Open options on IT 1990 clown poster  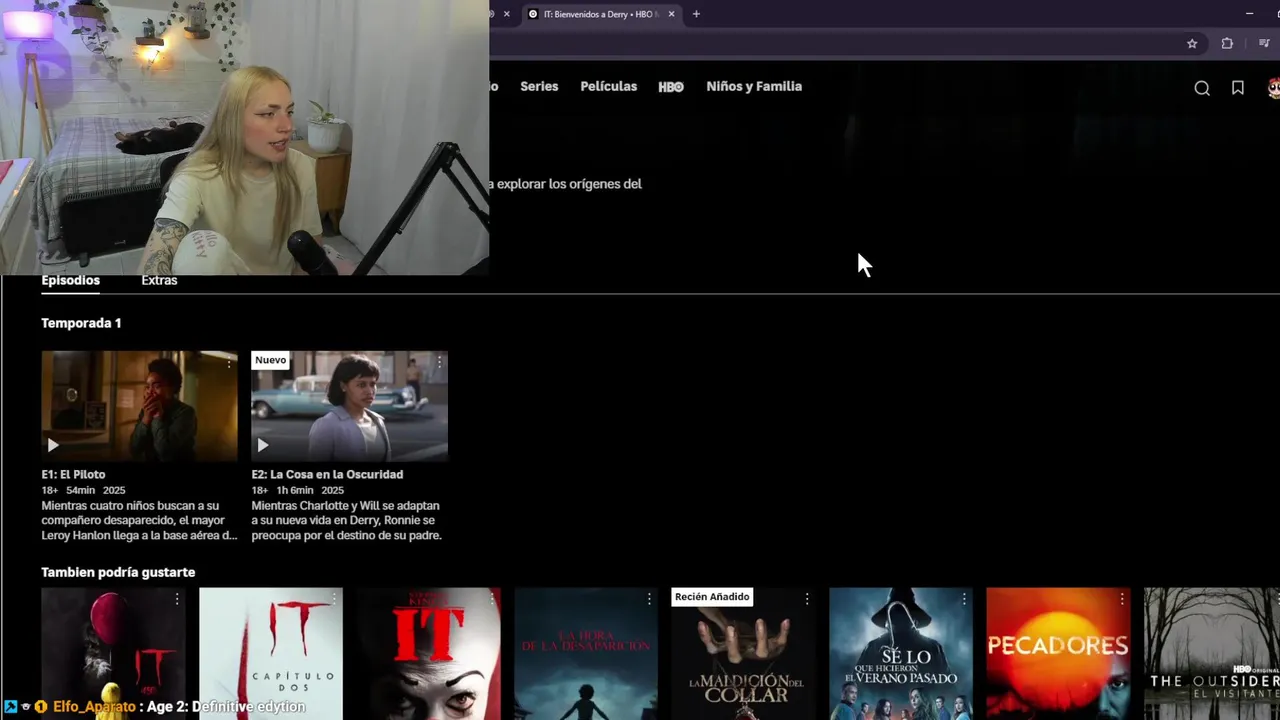pos(492,599)
